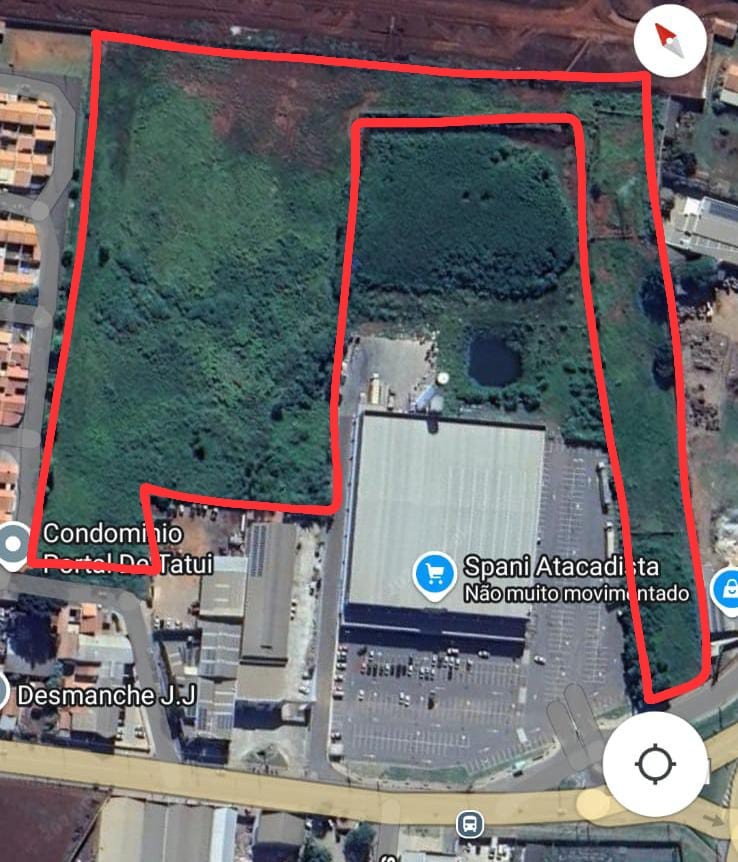Viewport: 738px width, 862px height.
Task: Tap the dense tree cluster inside red outline
Action: pyautogui.click(x=463, y=213)
